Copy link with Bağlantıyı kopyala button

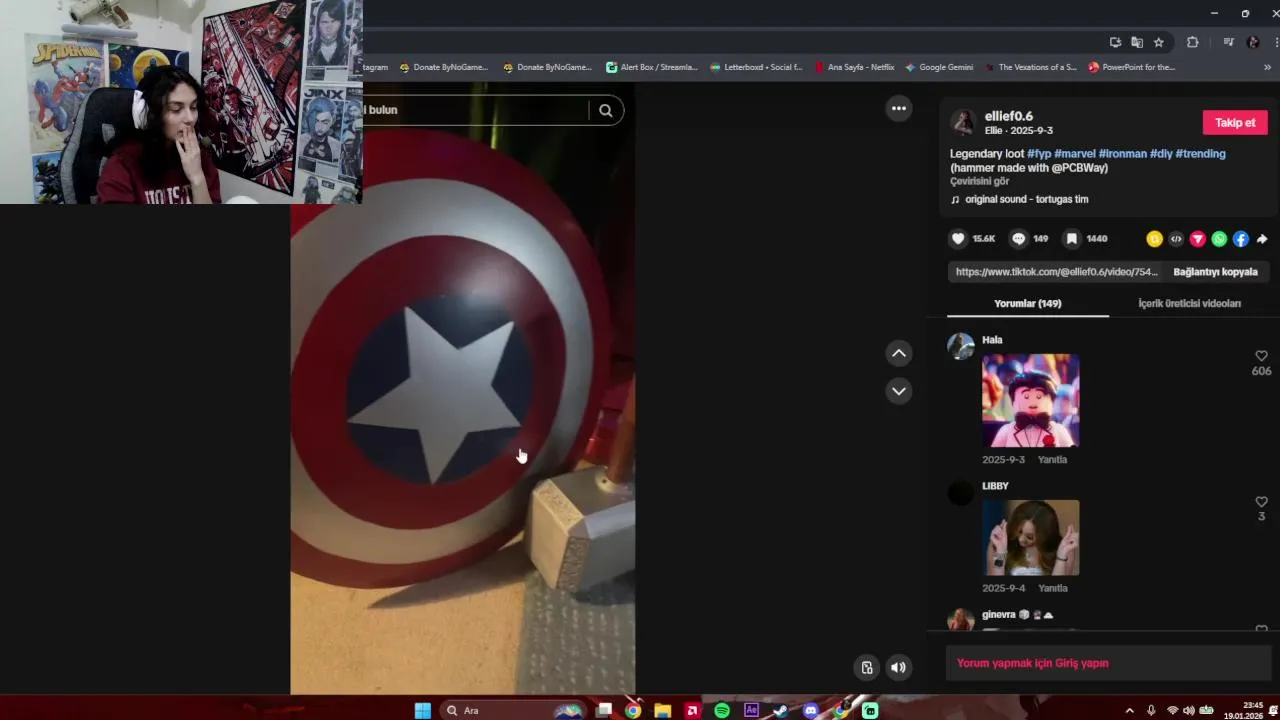1215,272
